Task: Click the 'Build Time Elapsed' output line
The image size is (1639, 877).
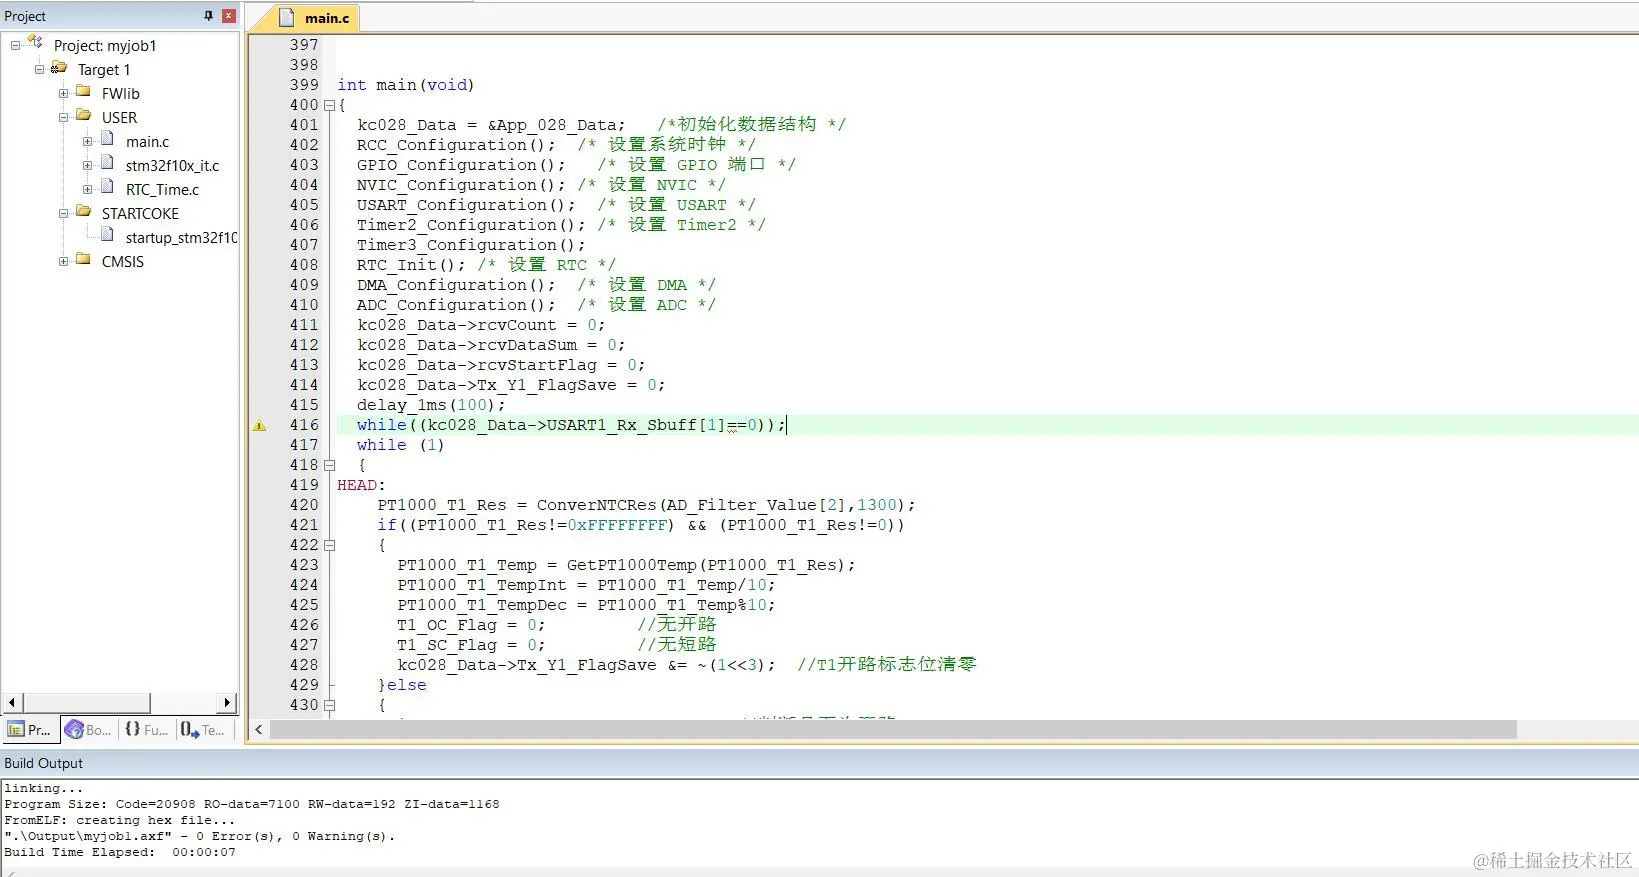Action: [x=120, y=852]
